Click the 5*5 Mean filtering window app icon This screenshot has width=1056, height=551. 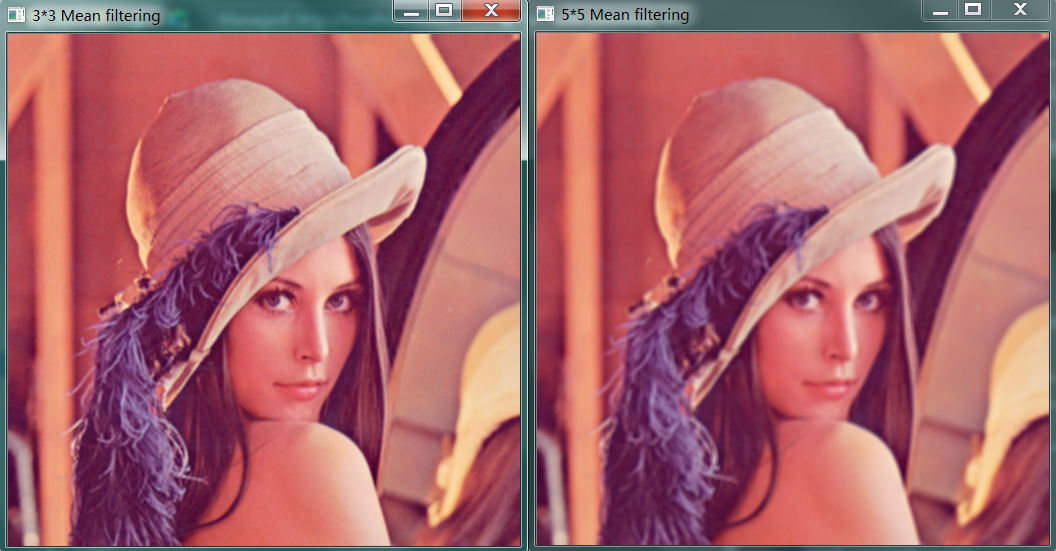pos(545,14)
